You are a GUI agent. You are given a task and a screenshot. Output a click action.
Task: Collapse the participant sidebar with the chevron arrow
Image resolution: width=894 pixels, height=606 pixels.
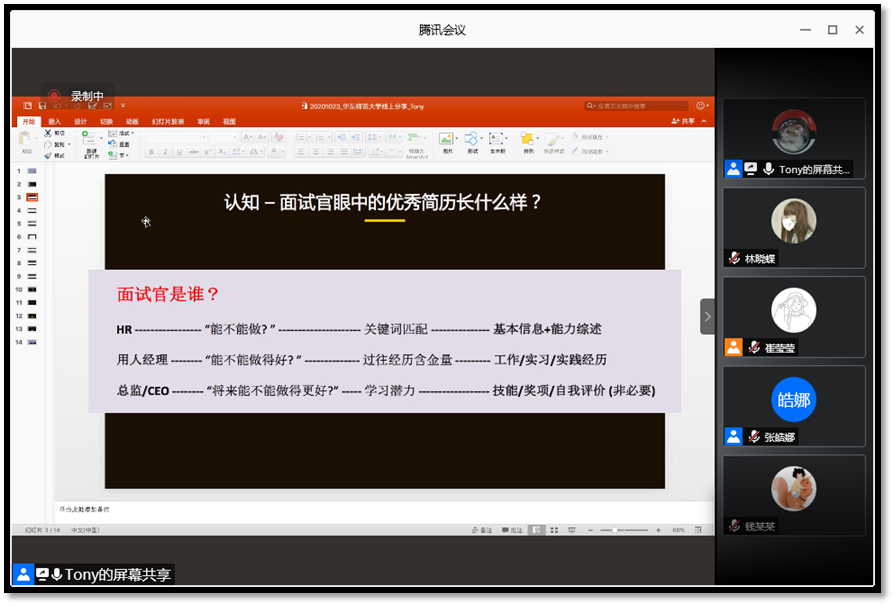[x=707, y=316]
